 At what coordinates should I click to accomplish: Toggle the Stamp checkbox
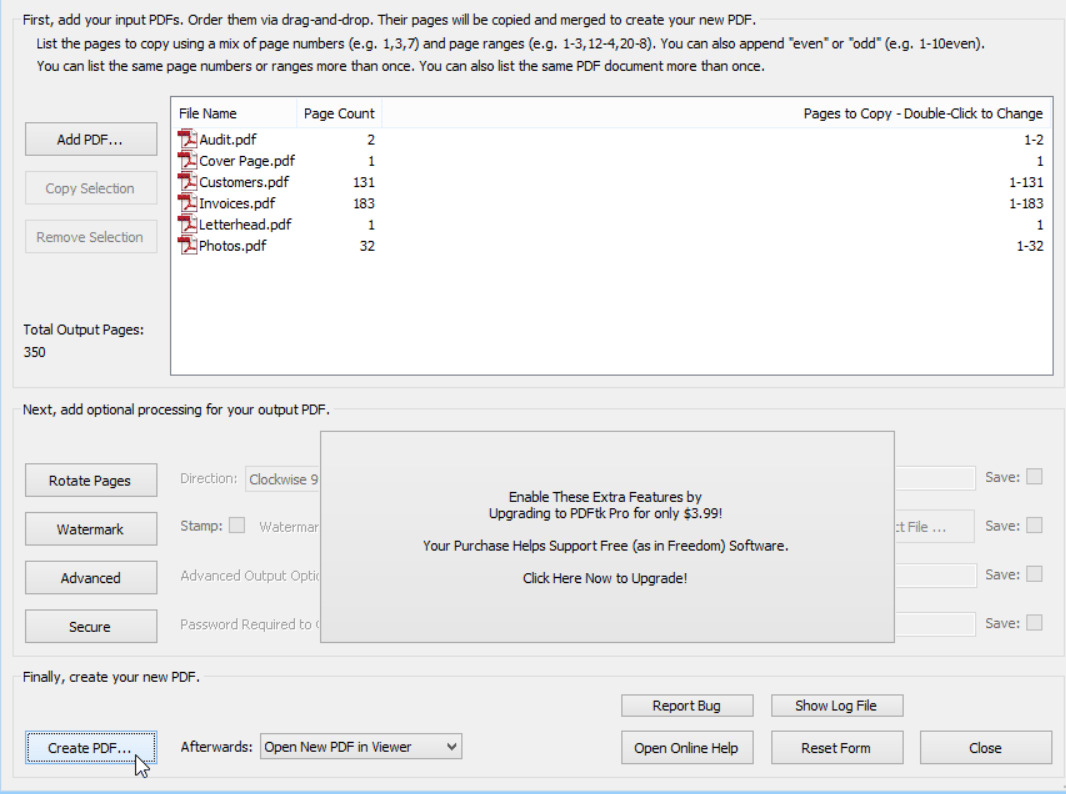click(x=237, y=525)
